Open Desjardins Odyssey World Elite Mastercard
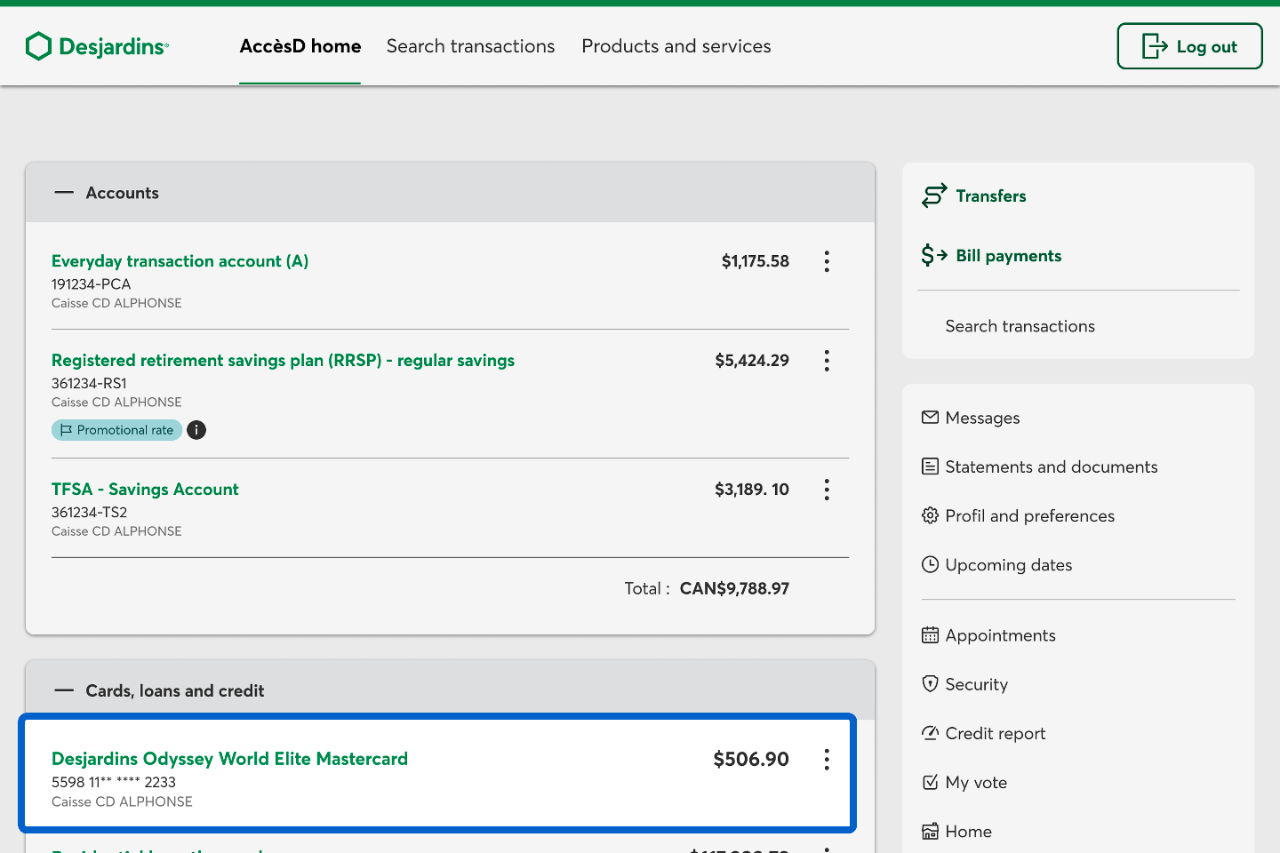 click(x=230, y=759)
